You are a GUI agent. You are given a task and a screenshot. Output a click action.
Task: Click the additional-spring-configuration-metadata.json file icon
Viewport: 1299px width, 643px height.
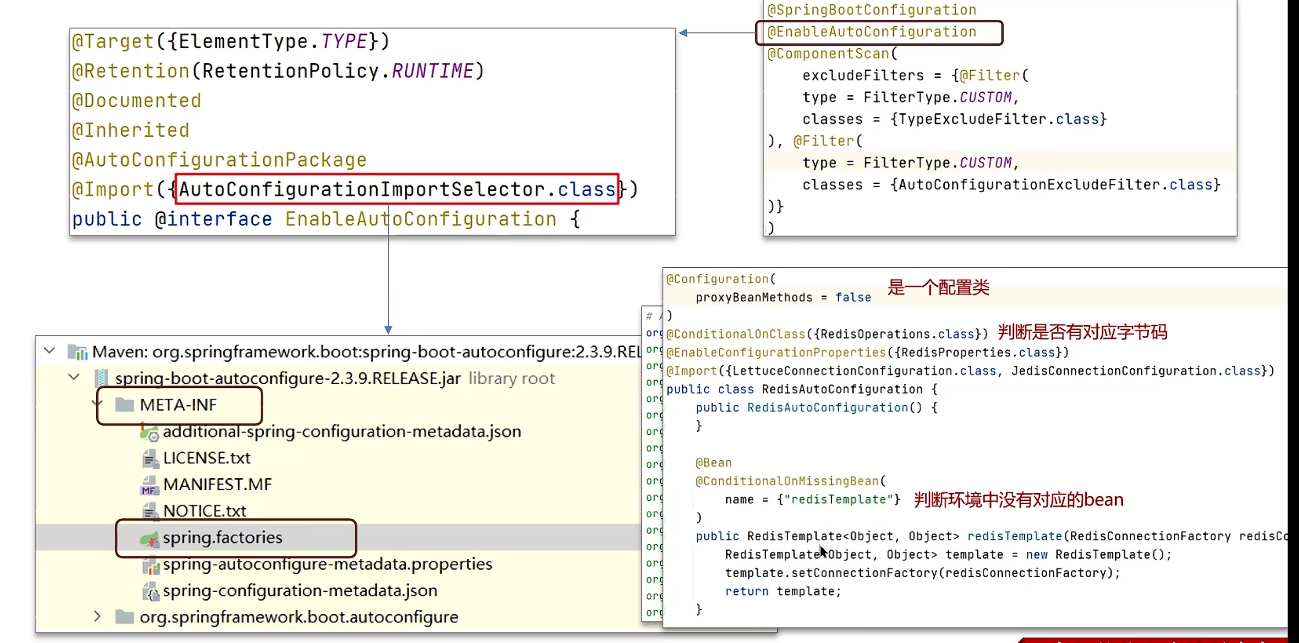(150, 432)
